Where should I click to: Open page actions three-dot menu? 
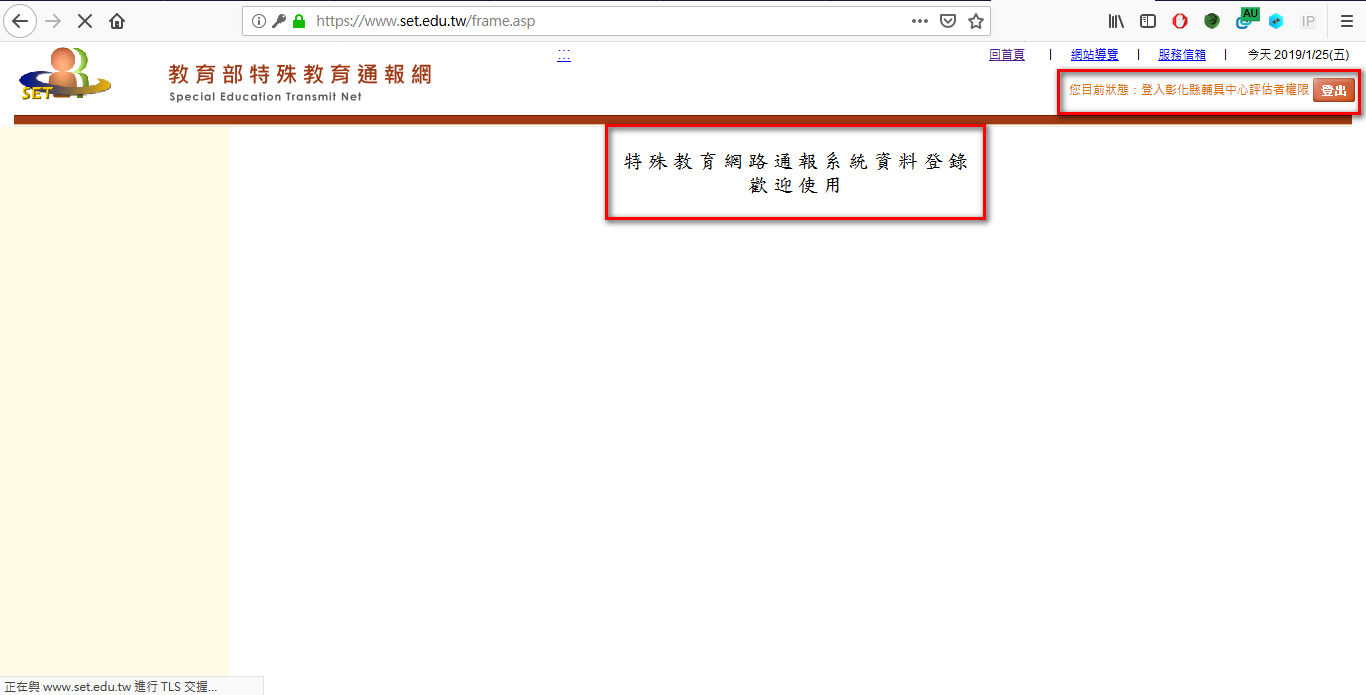pyautogui.click(x=920, y=20)
